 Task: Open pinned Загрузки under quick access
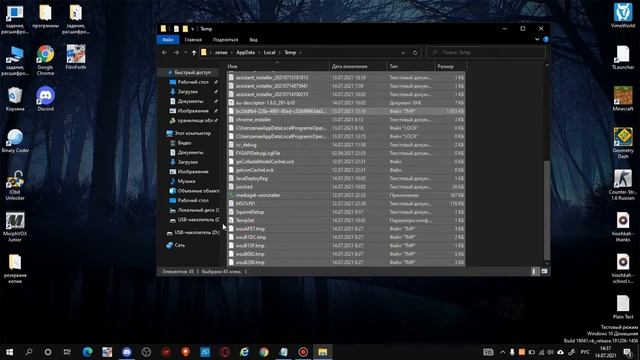188,91
